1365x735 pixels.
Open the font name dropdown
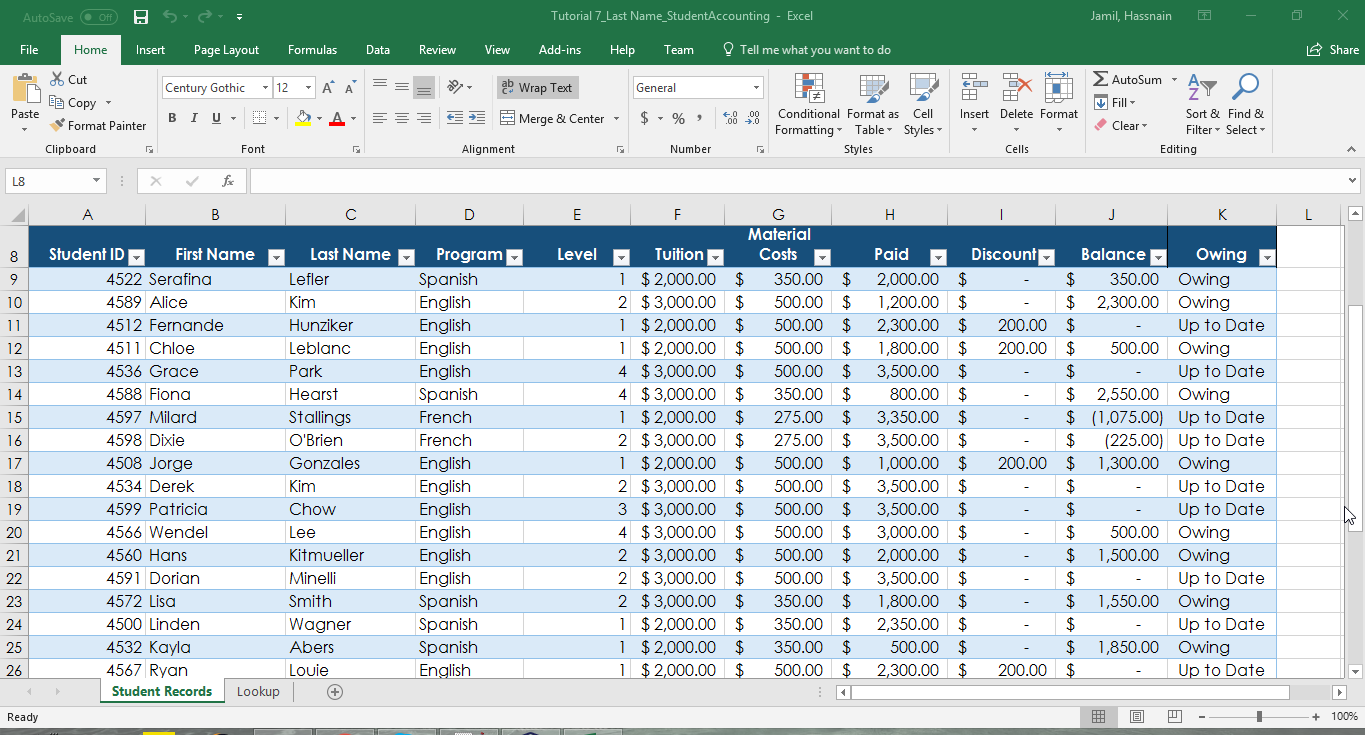tap(267, 87)
